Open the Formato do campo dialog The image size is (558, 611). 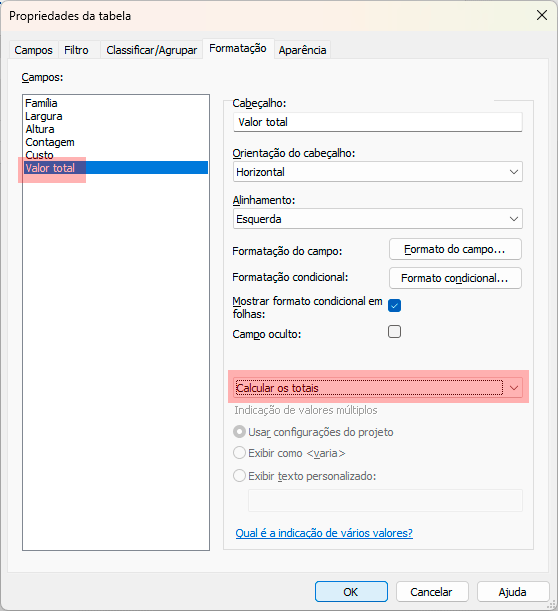click(x=455, y=249)
